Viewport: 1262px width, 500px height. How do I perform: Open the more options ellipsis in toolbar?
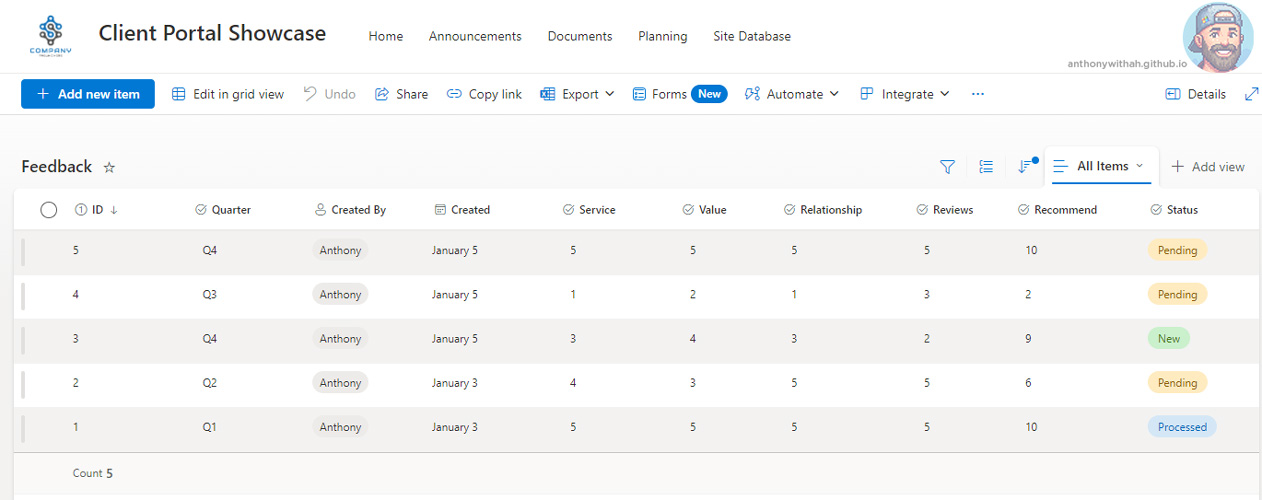point(978,94)
